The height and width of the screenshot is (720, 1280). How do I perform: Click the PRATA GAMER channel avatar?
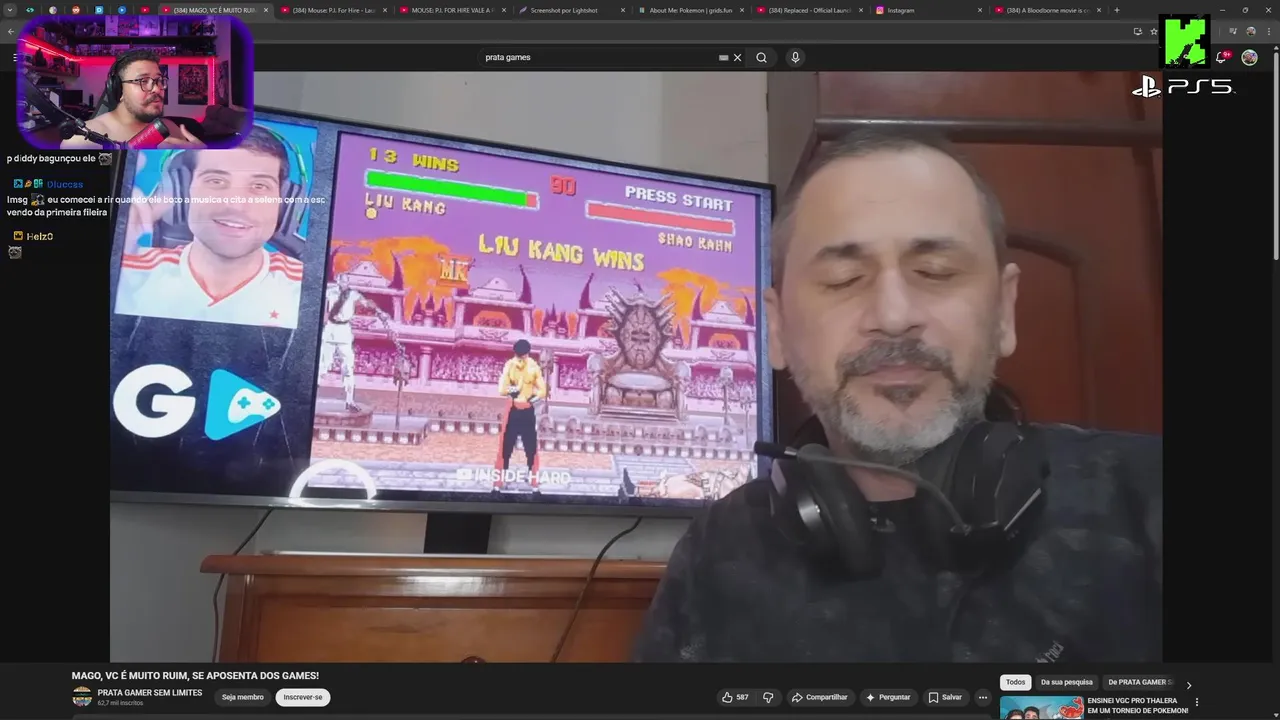pyautogui.click(x=82, y=697)
